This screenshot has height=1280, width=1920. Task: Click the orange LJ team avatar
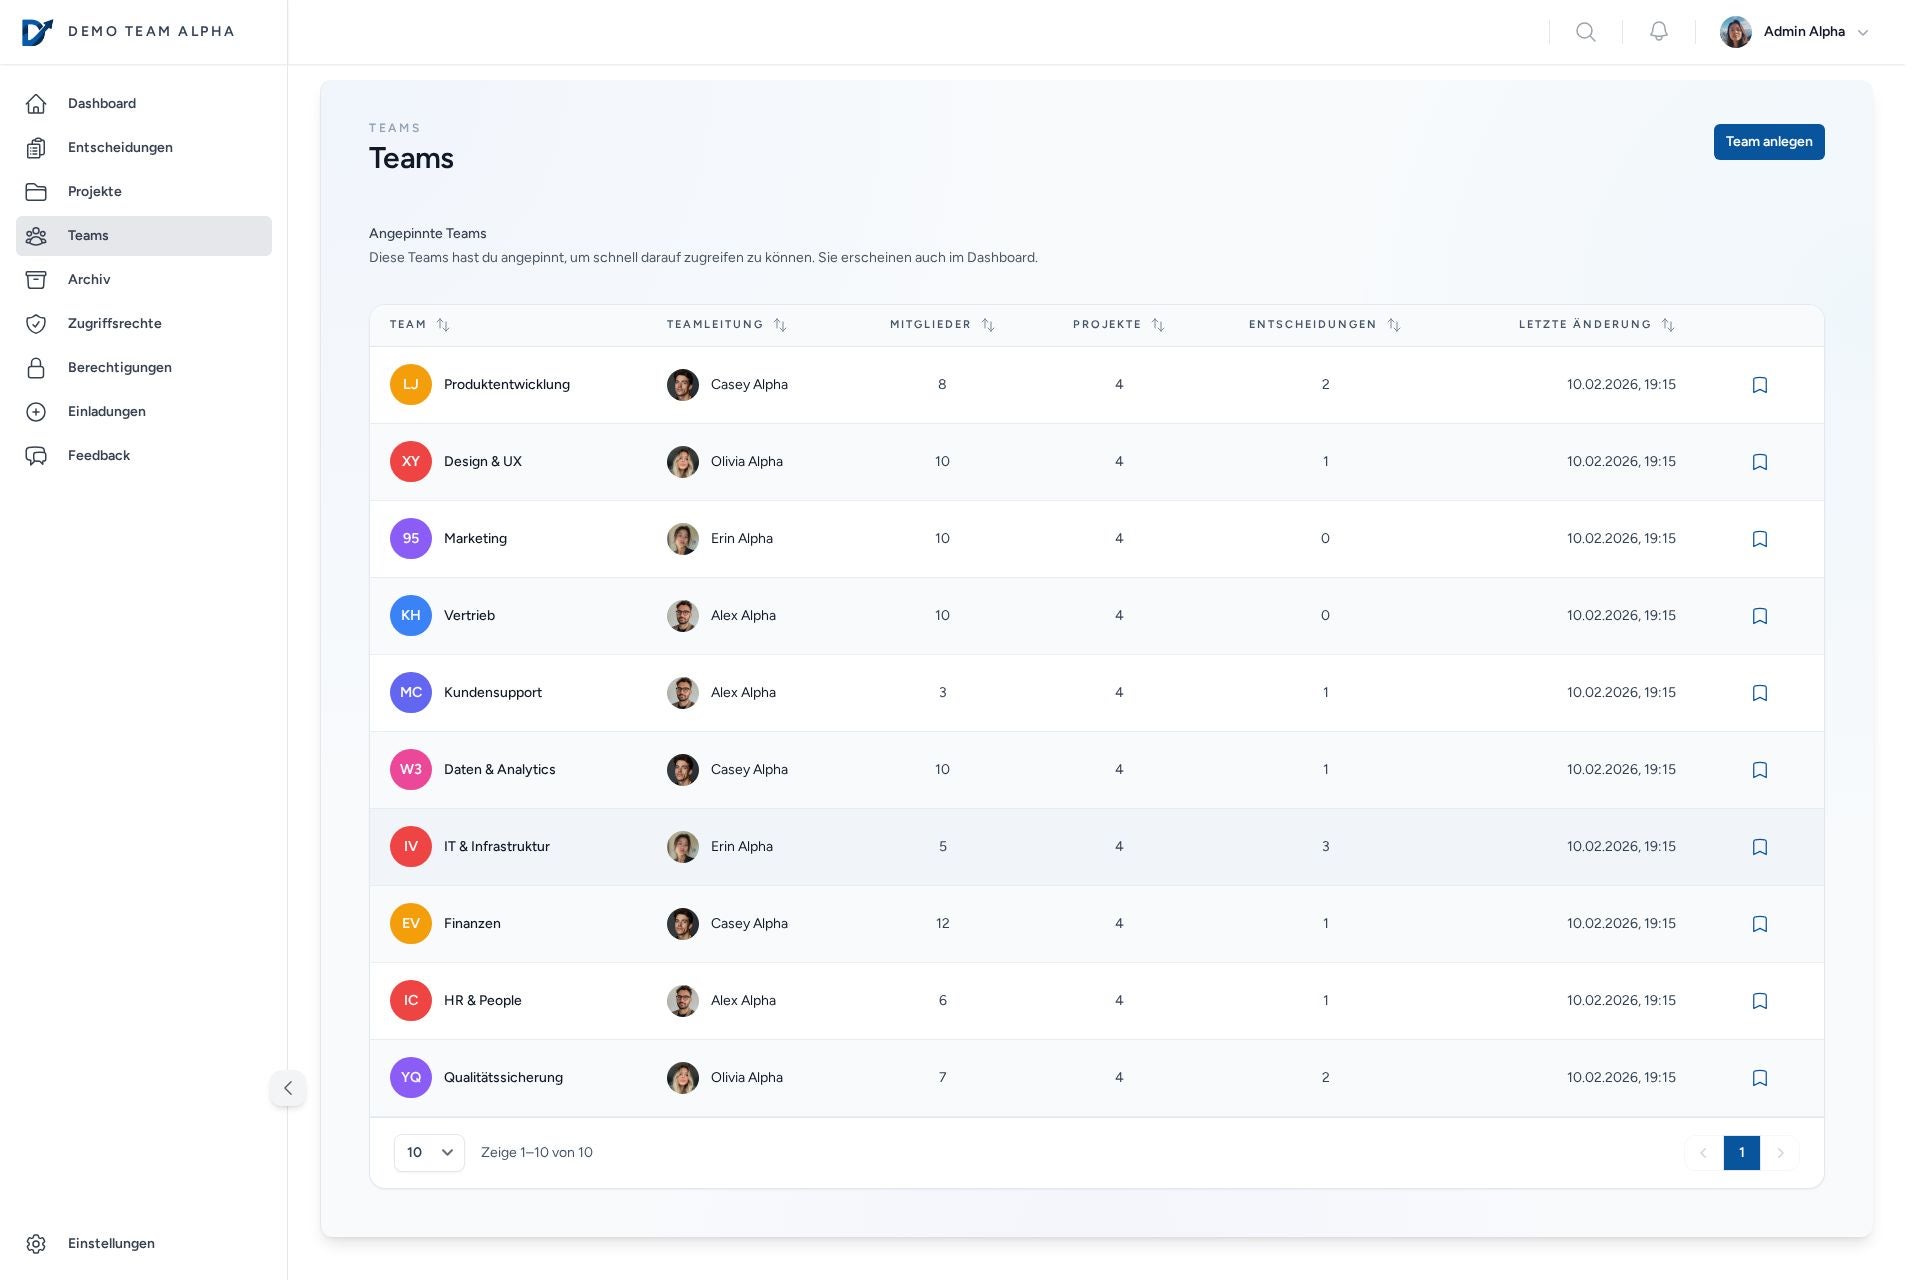pos(411,385)
